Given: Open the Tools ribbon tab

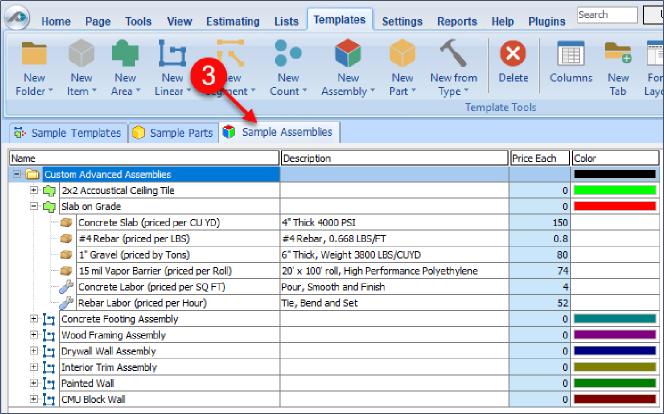Looking at the screenshot, I should (x=138, y=21).
